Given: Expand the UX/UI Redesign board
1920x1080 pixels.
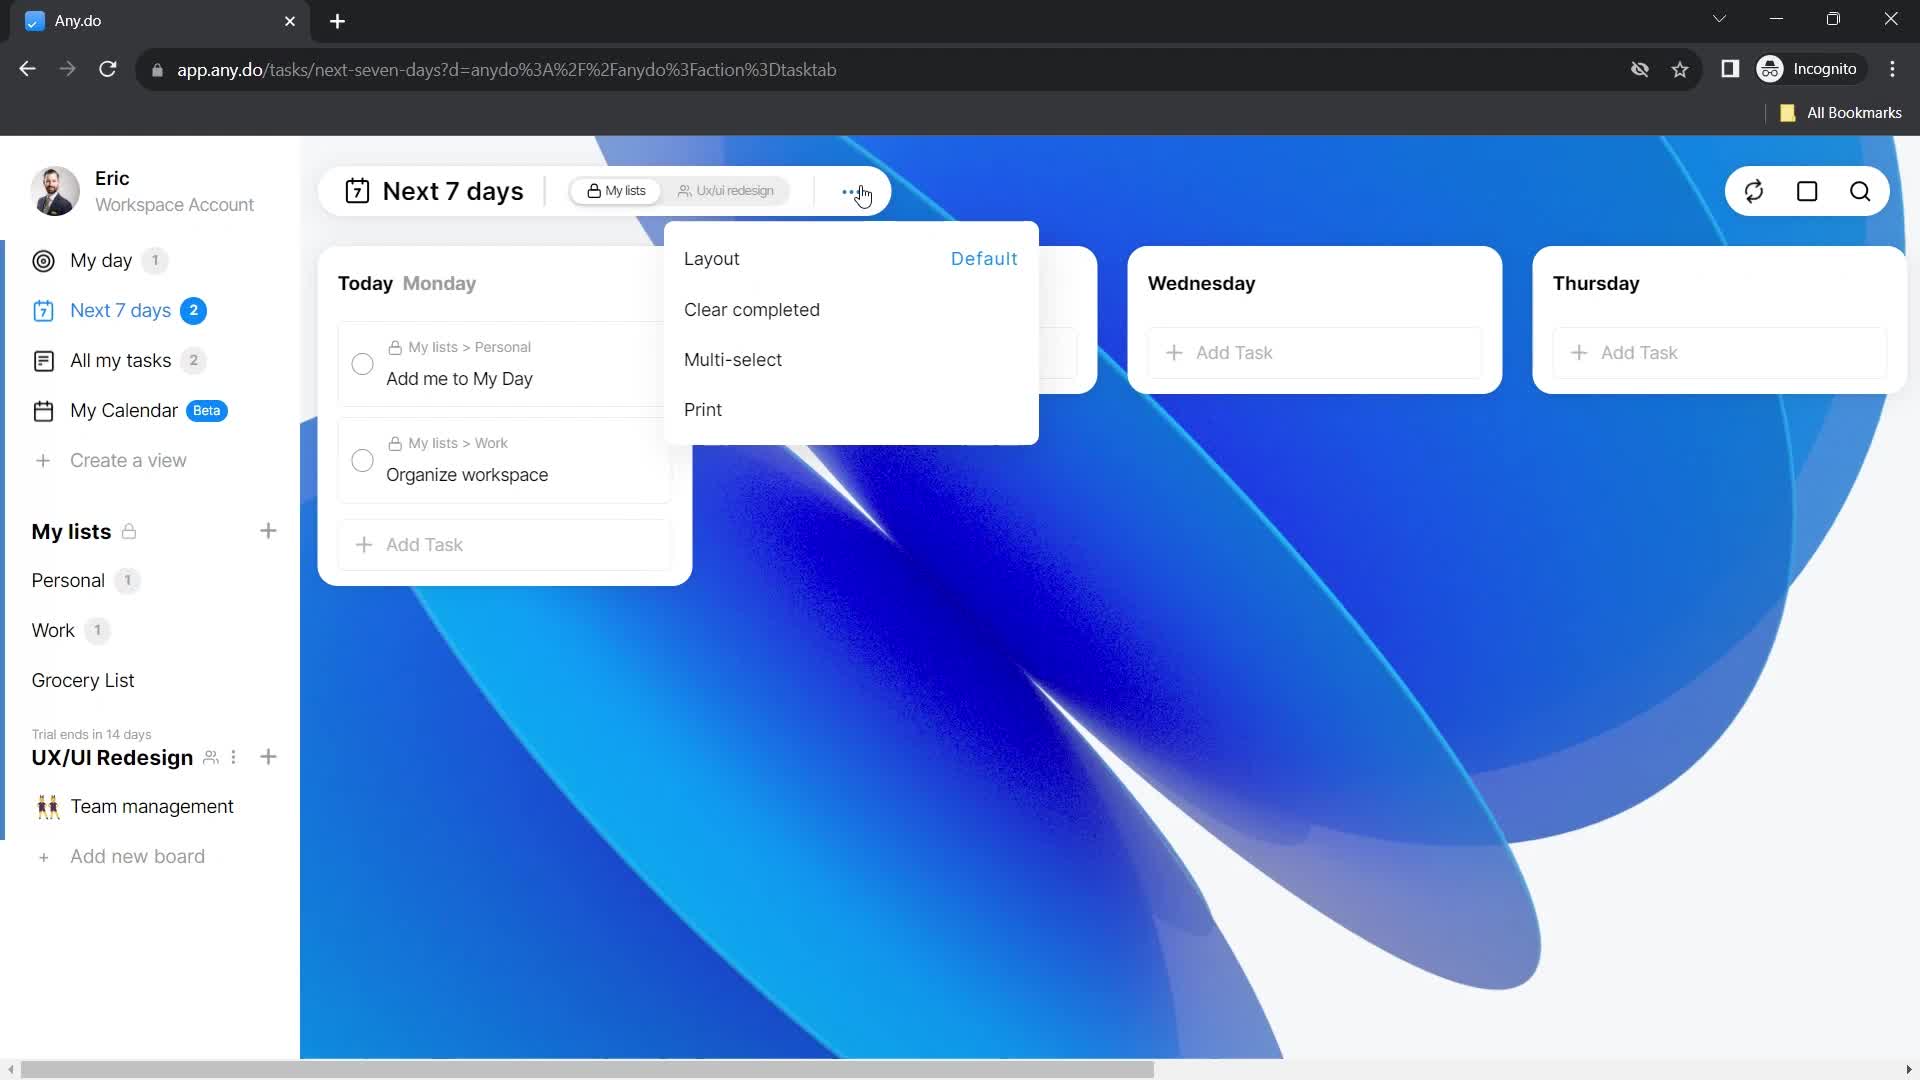Looking at the screenshot, I should (112, 757).
